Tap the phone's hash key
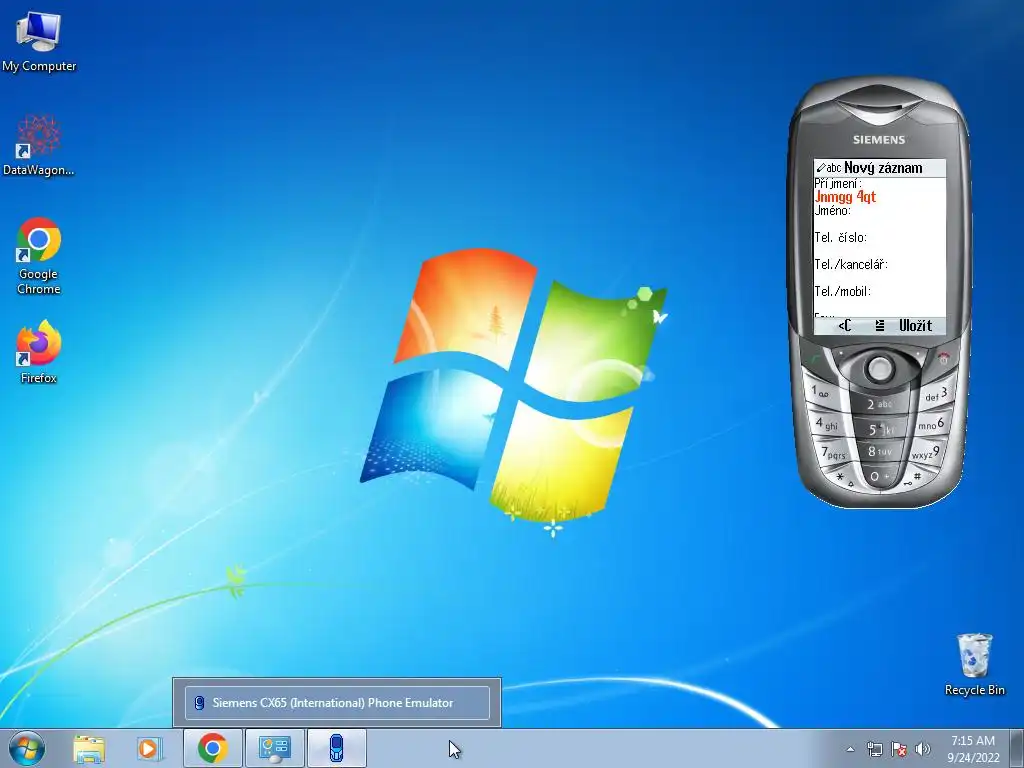Image resolution: width=1024 pixels, height=768 pixels. pyautogui.click(x=914, y=479)
